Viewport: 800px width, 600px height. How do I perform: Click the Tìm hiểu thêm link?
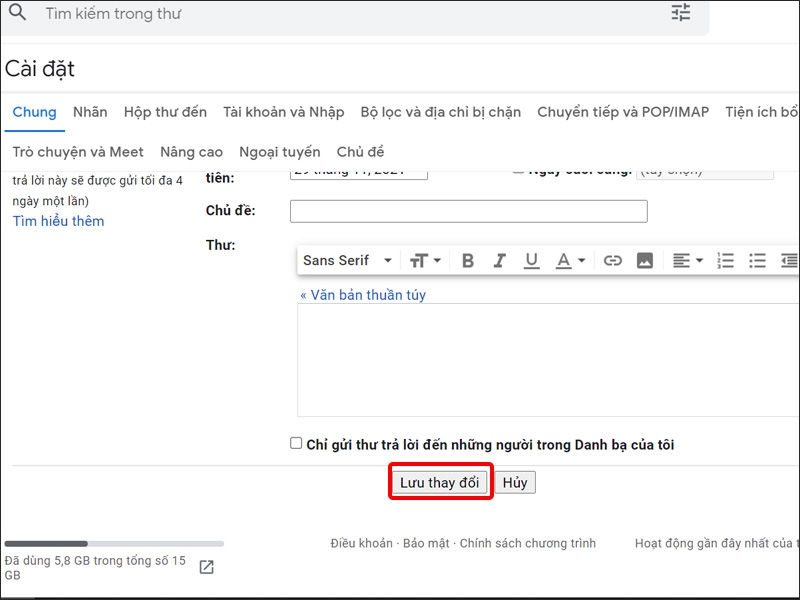[58, 221]
